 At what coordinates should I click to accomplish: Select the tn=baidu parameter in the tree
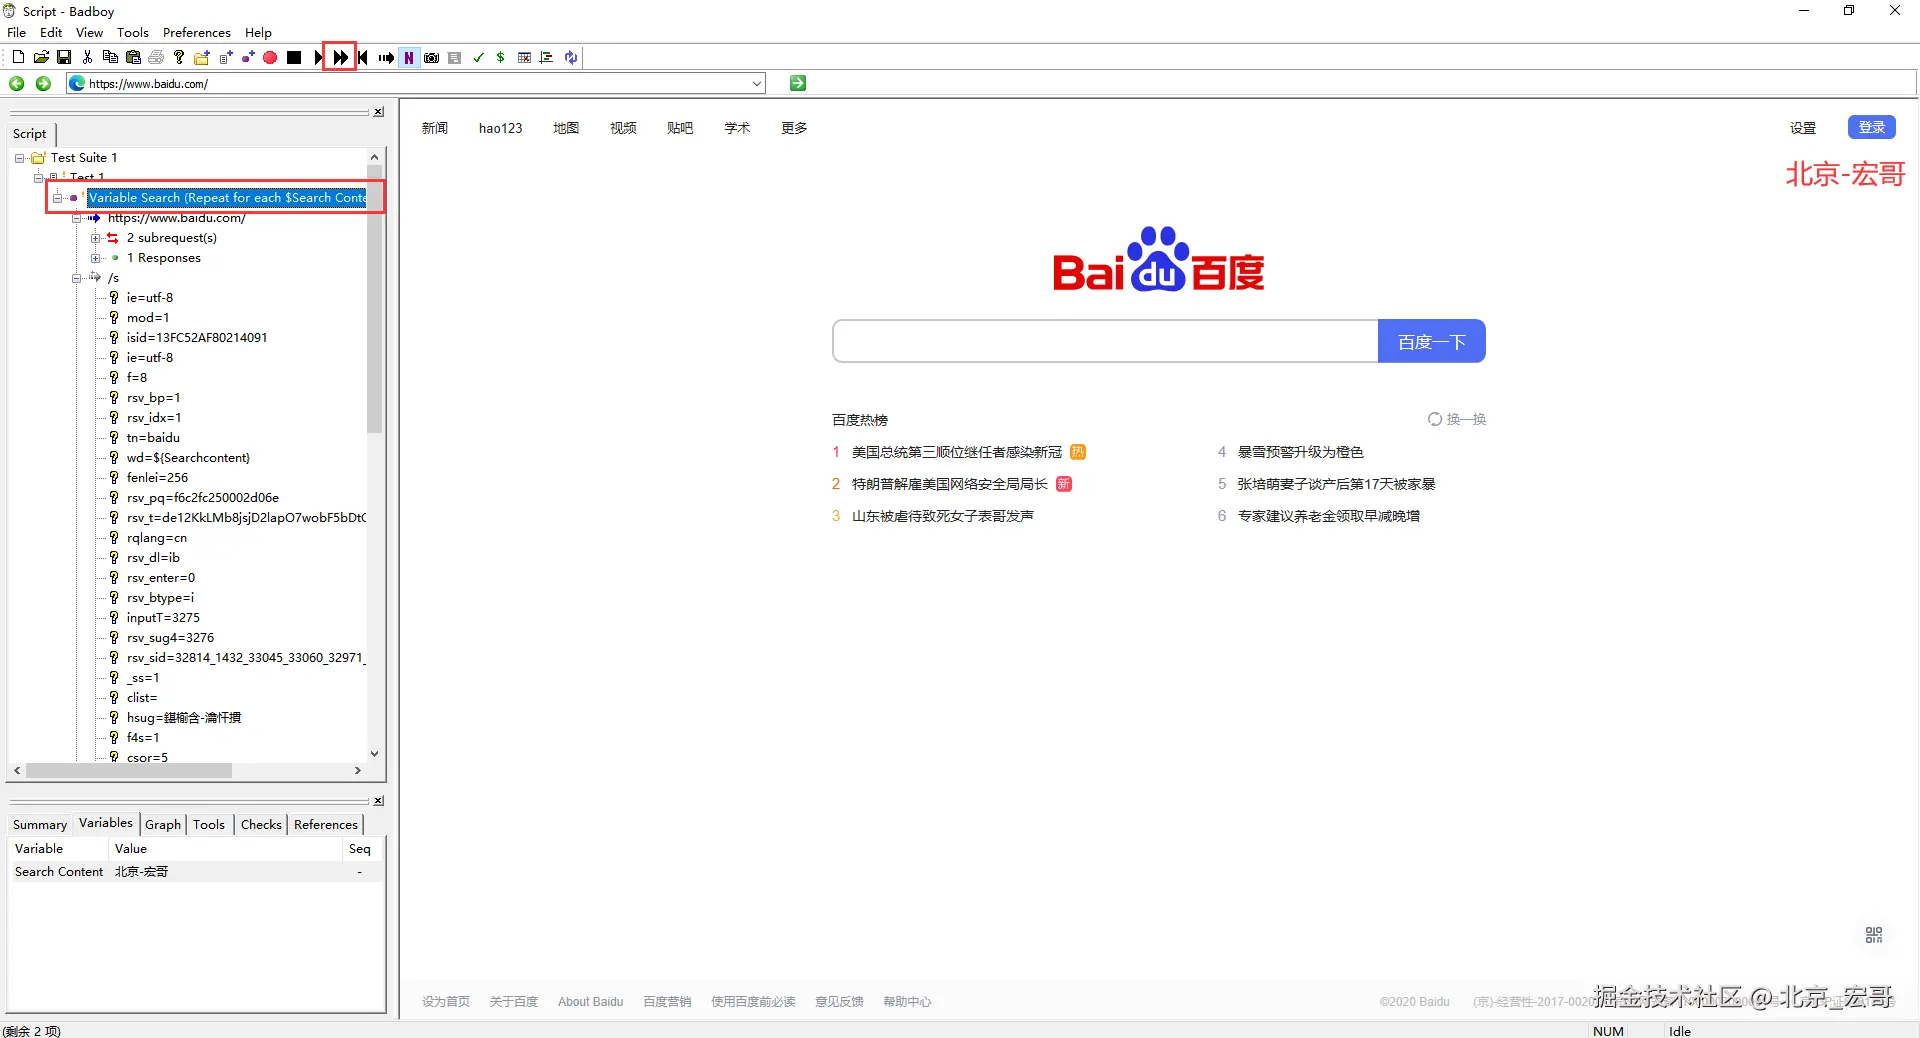tap(153, 438)
